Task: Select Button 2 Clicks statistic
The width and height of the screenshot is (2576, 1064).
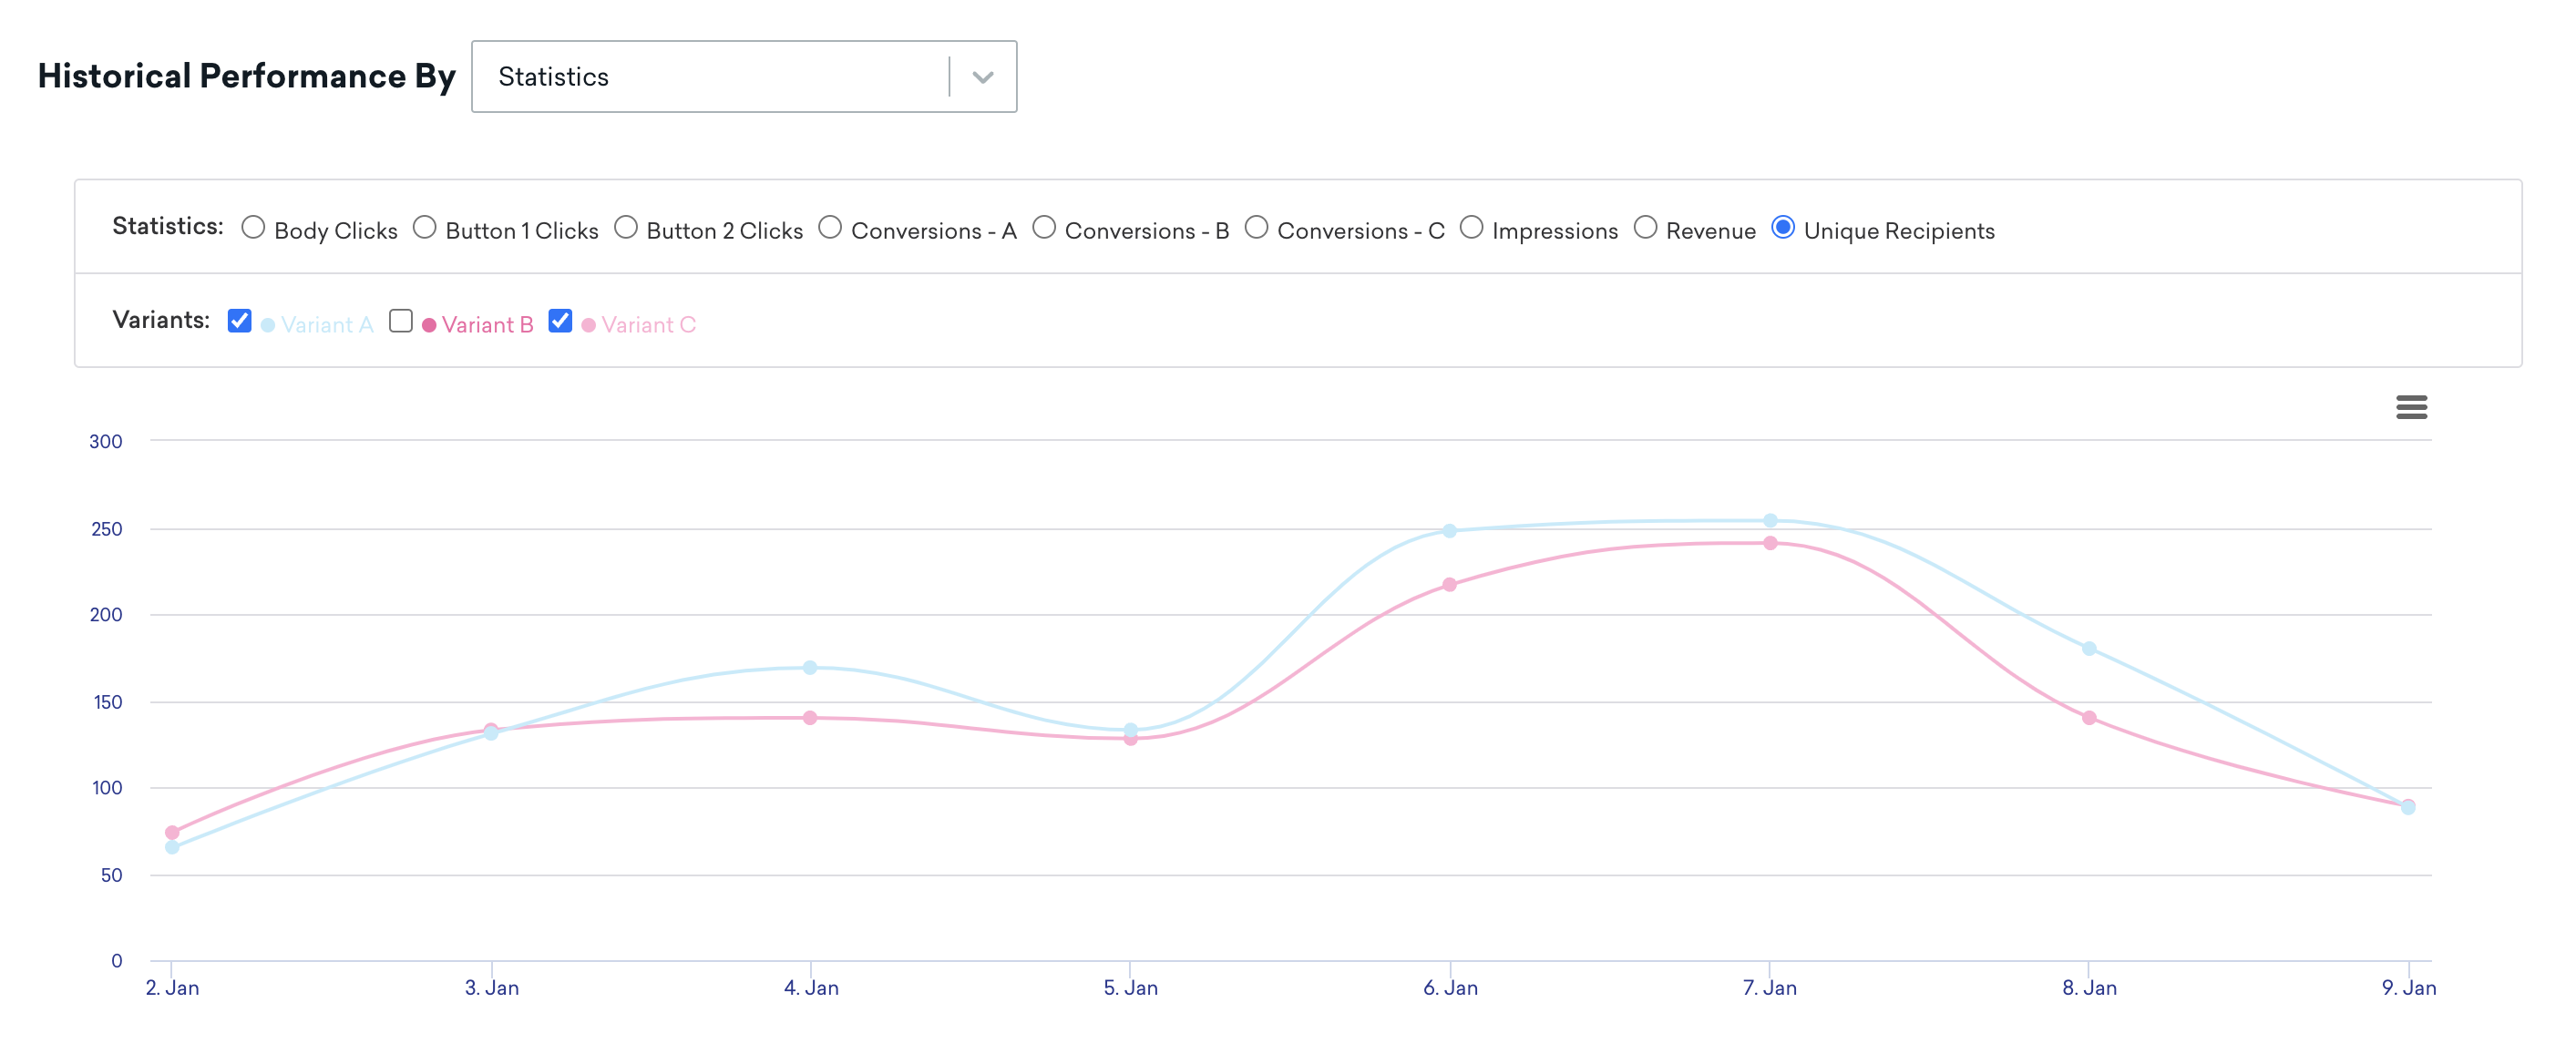Action: (x=624, y=229)
